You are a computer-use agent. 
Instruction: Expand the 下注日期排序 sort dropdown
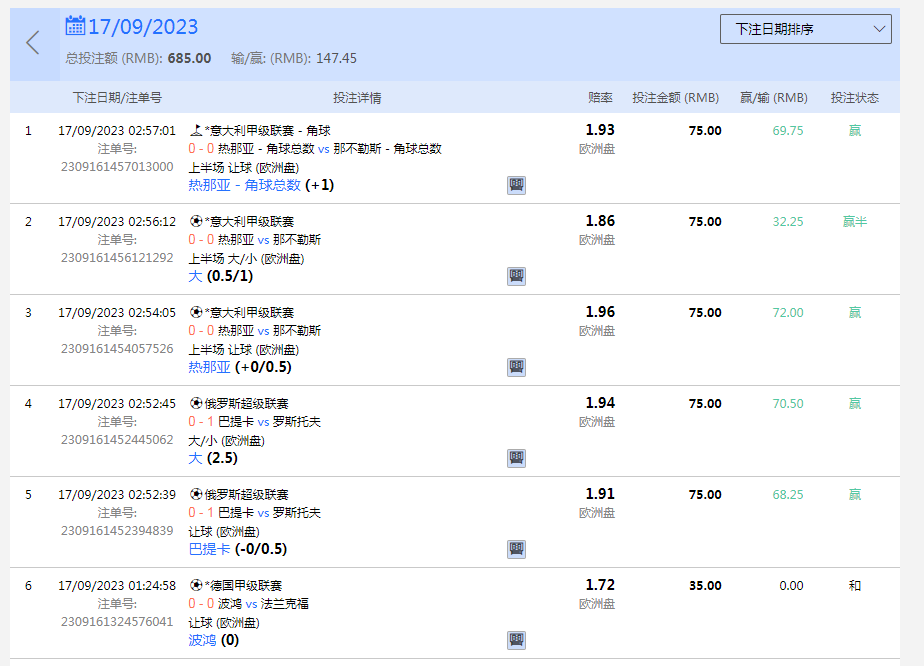(805, 29)
